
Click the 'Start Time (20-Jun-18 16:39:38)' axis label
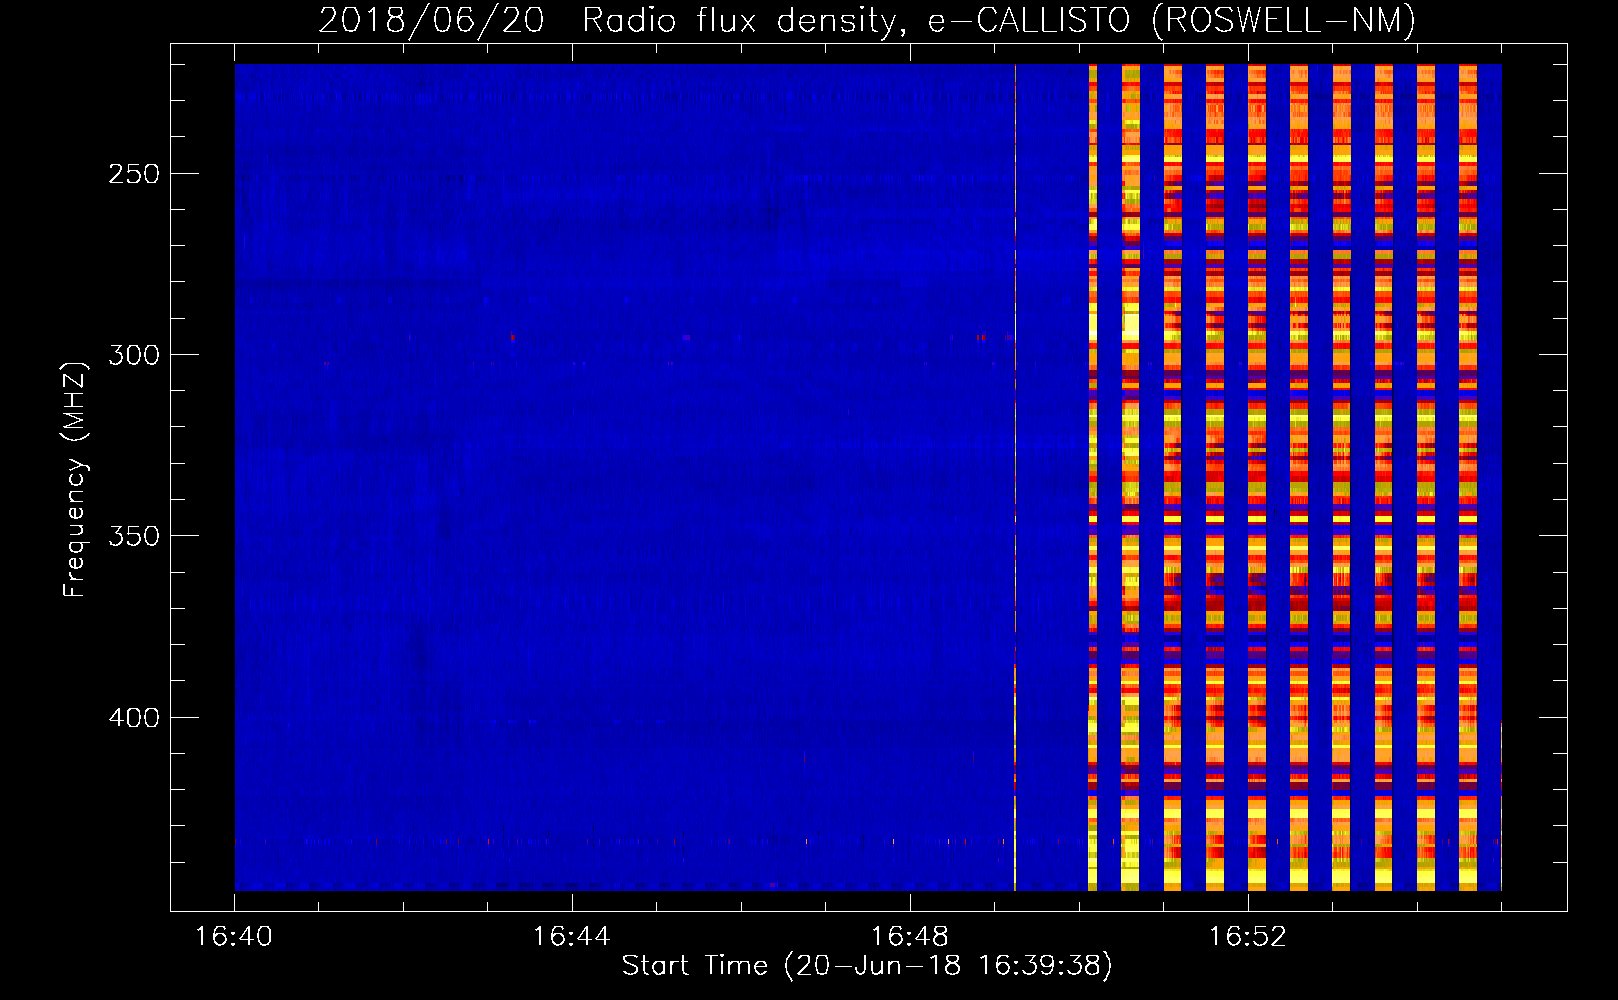[x=867, y=966]
